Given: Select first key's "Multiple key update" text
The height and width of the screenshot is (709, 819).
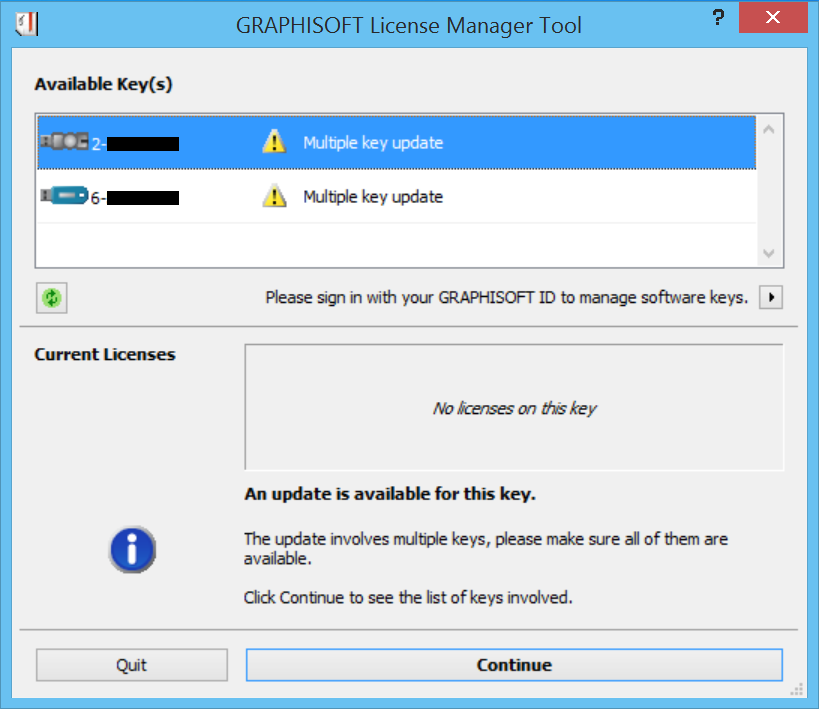Looking at the screenshot, I should click(x=373, y=143).
